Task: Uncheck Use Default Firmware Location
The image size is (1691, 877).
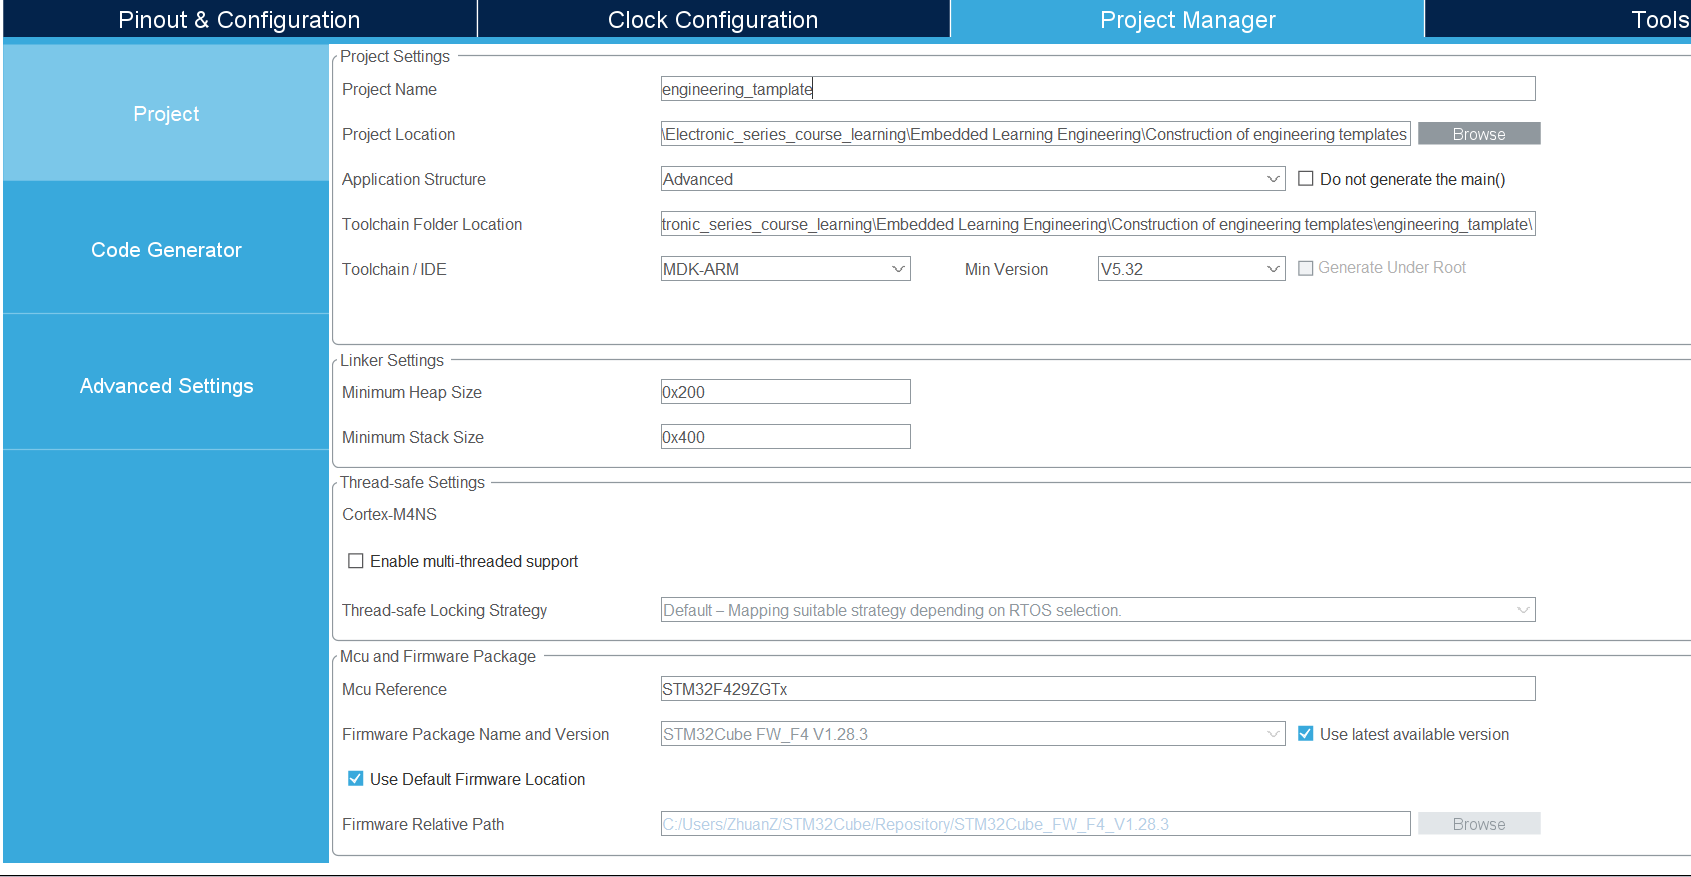Action: [x=356, y=779]
